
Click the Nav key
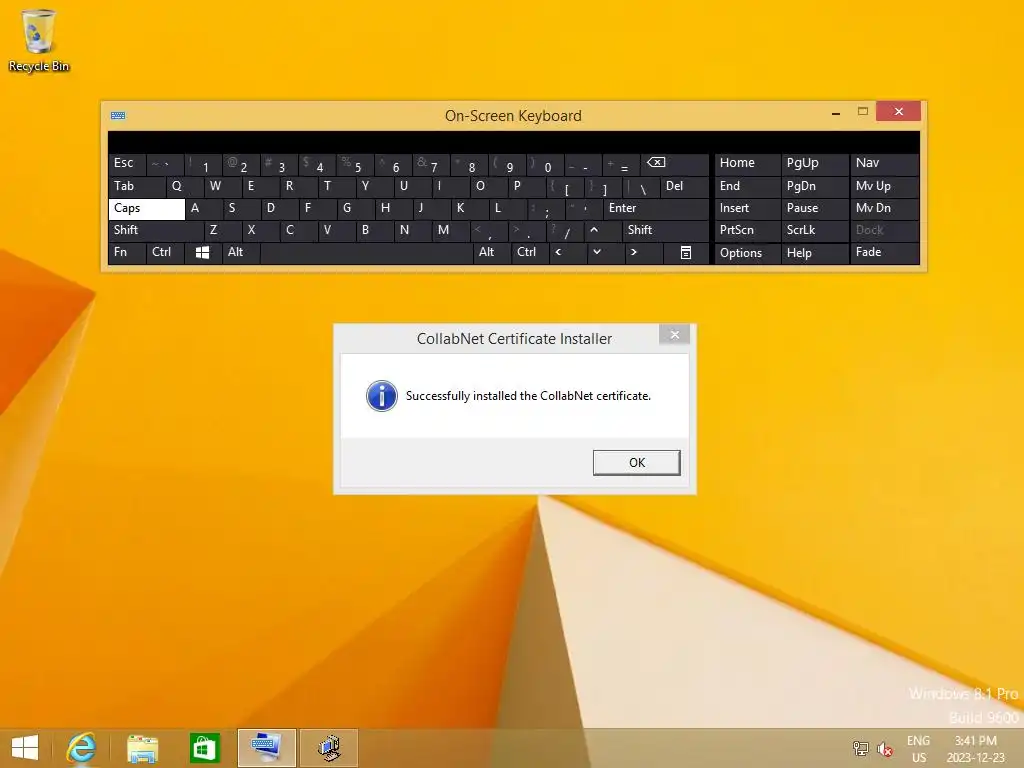coord(884,163)
